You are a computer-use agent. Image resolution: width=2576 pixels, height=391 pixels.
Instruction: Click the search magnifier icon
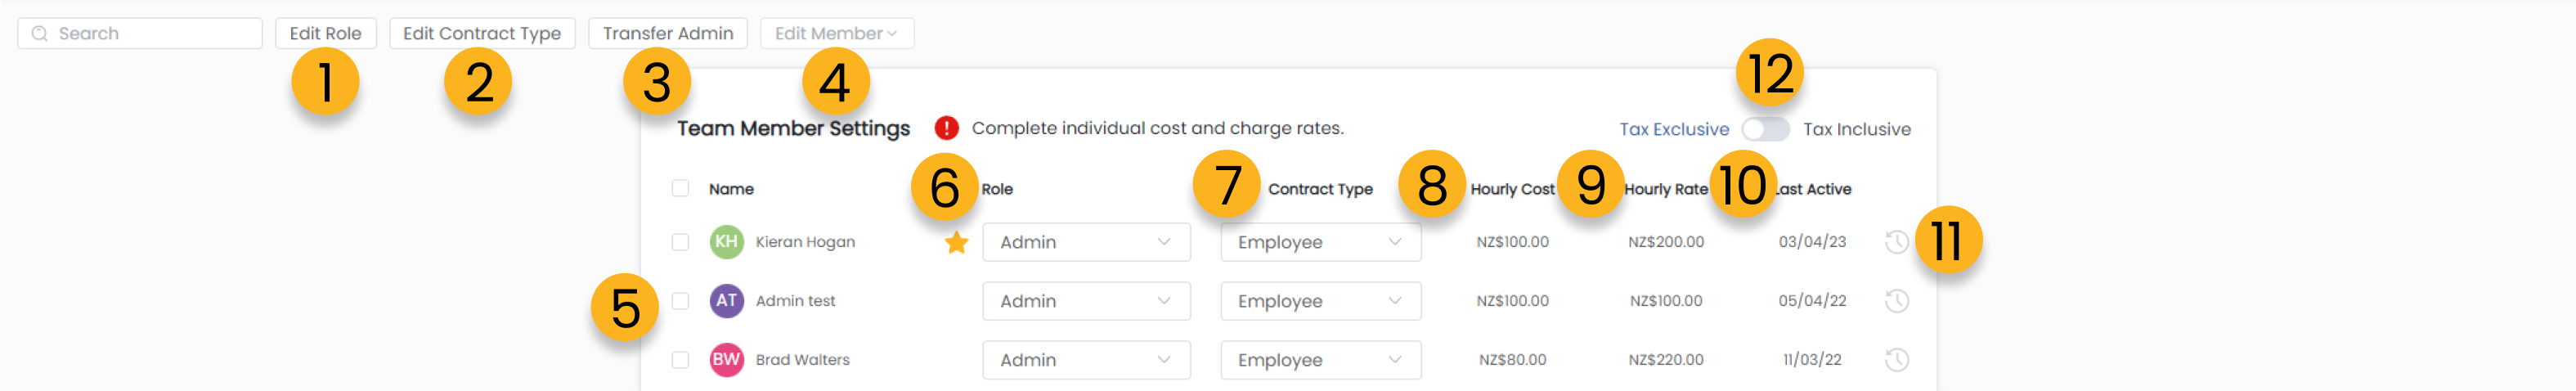(x=40, y=33)
